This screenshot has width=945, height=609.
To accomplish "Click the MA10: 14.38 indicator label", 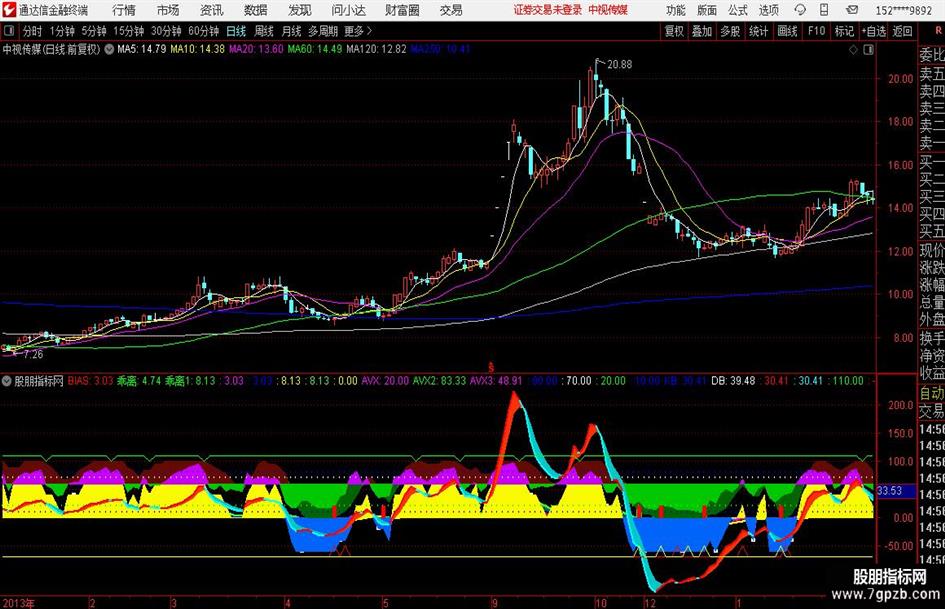I will pyautogui.click(x=198, y=49).
